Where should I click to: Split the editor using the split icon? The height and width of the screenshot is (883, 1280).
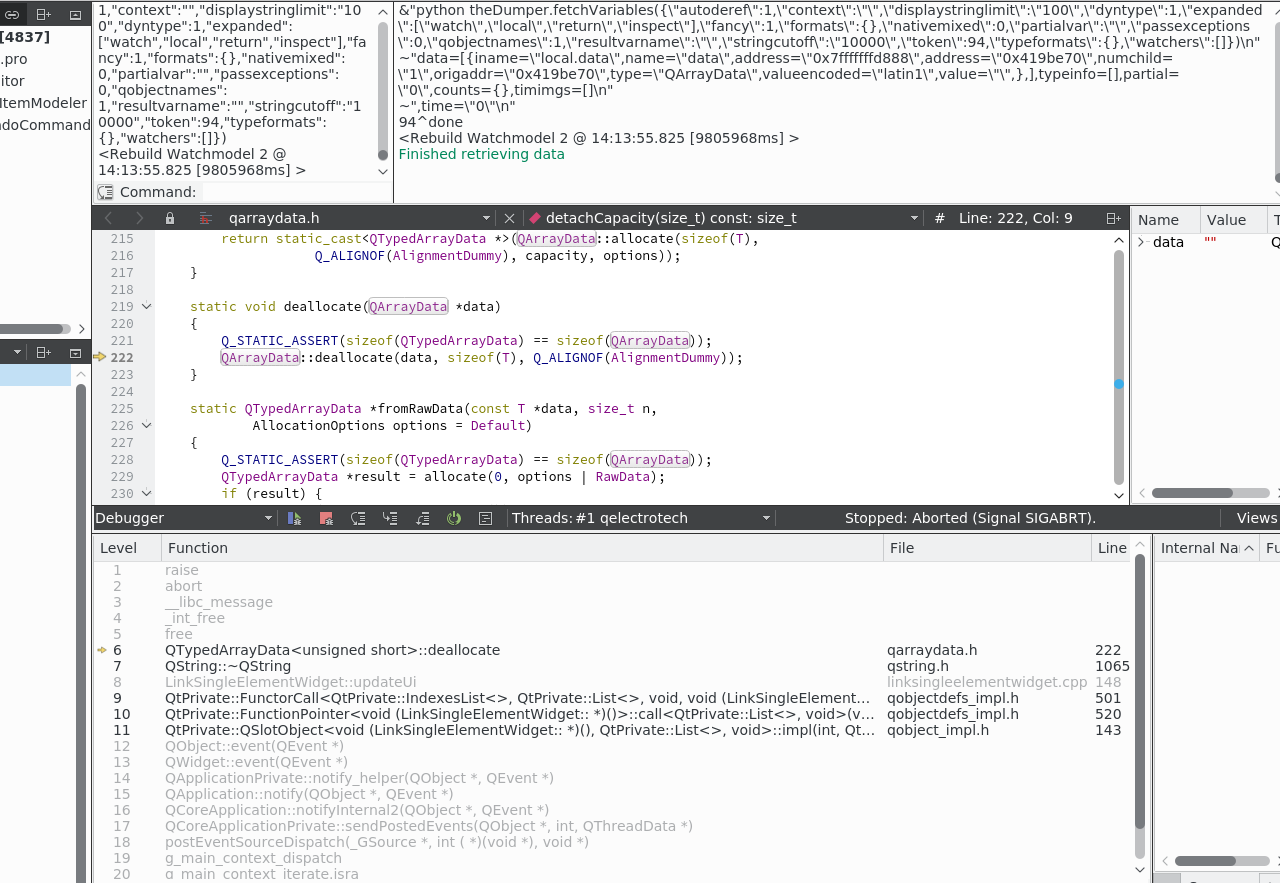tap(1113, 218)
